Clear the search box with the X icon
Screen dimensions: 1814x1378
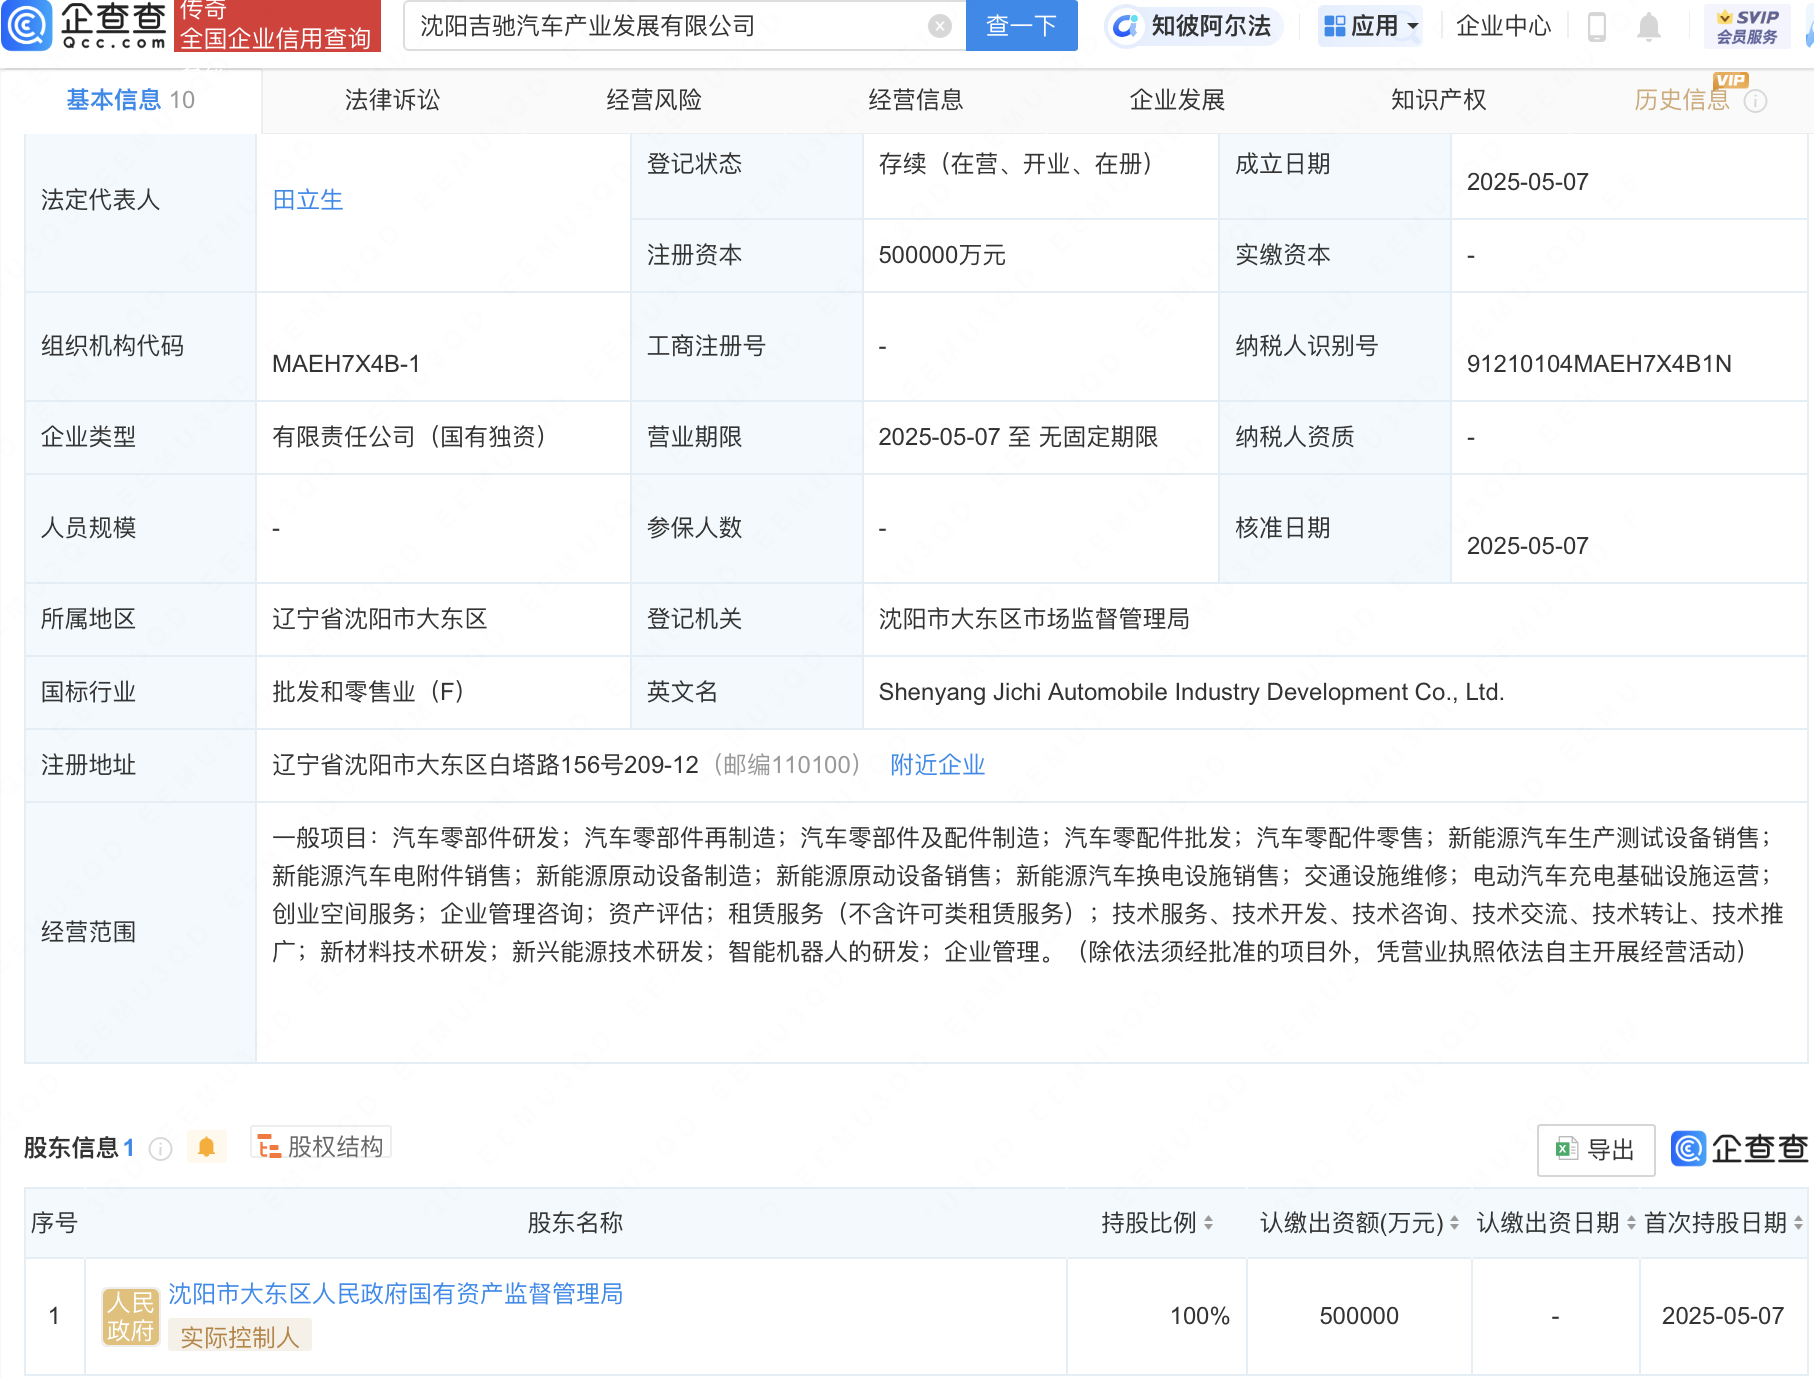coord(939,26)
